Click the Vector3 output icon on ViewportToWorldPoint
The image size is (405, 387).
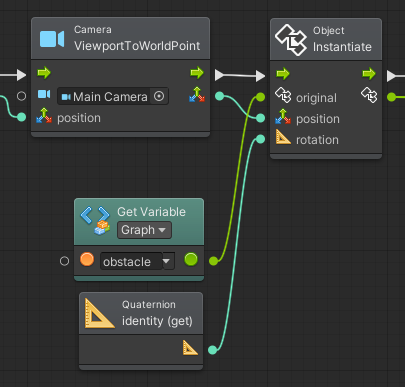click(x=197, y=94)
